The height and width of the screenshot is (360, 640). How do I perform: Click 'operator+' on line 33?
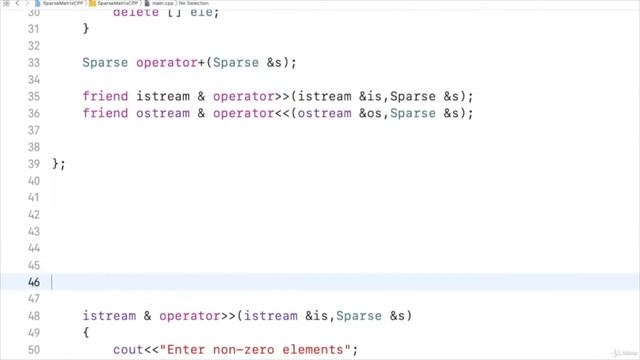coord(170,63)
